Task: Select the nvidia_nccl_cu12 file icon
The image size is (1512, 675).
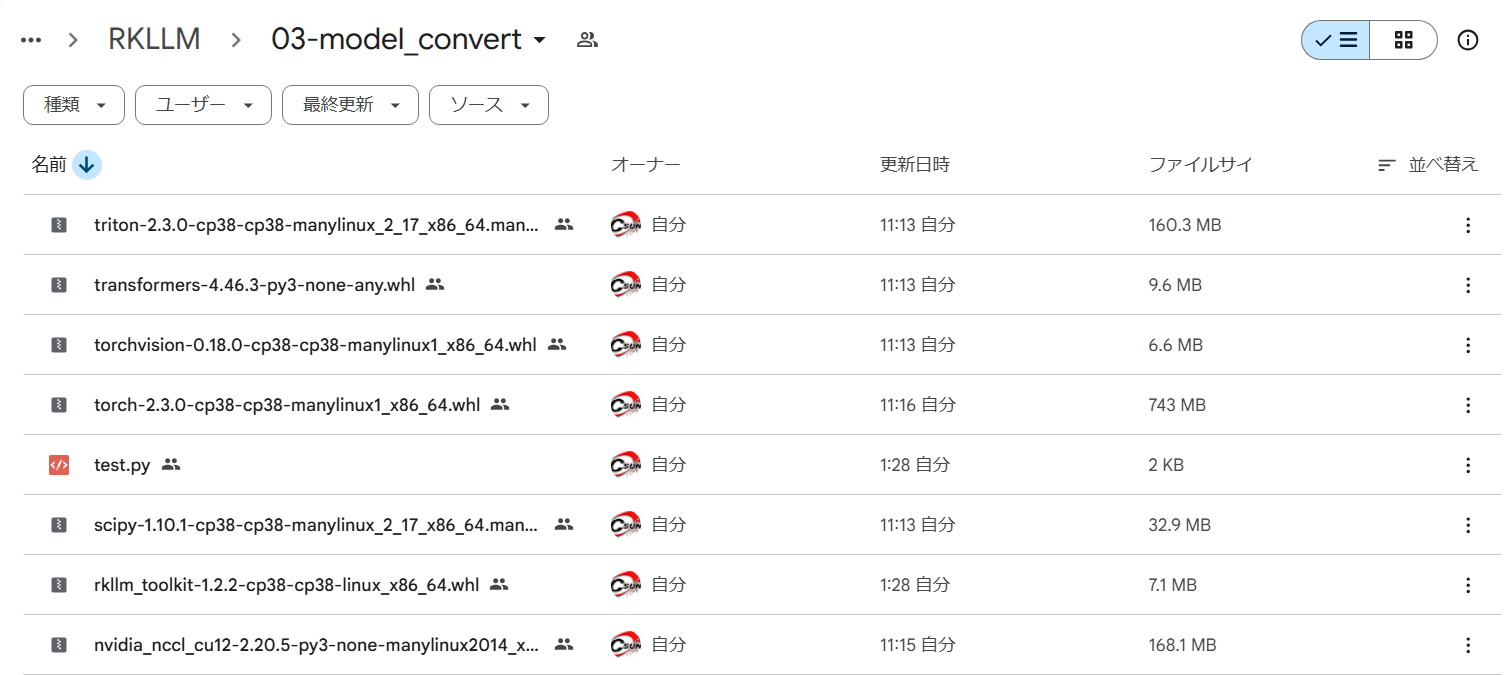Action: pyautogui.click(x=59, y=645)
